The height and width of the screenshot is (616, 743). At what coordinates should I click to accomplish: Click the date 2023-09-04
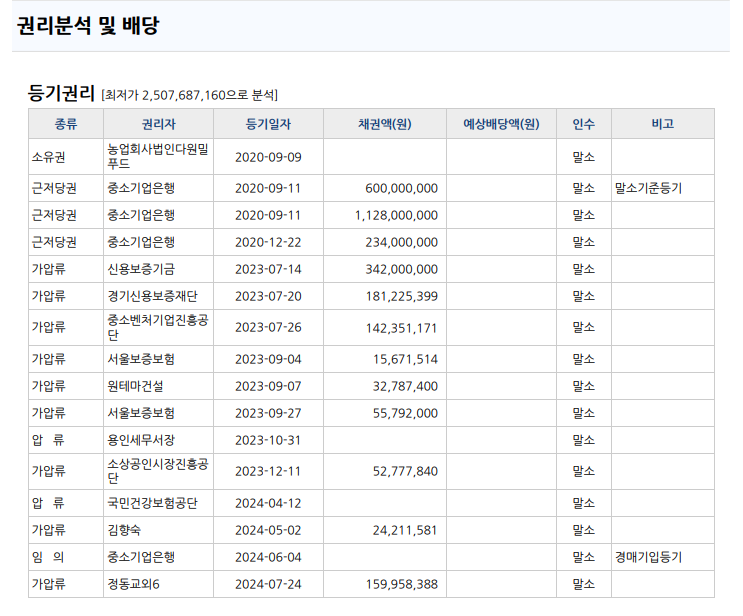(x=268, y=360)
